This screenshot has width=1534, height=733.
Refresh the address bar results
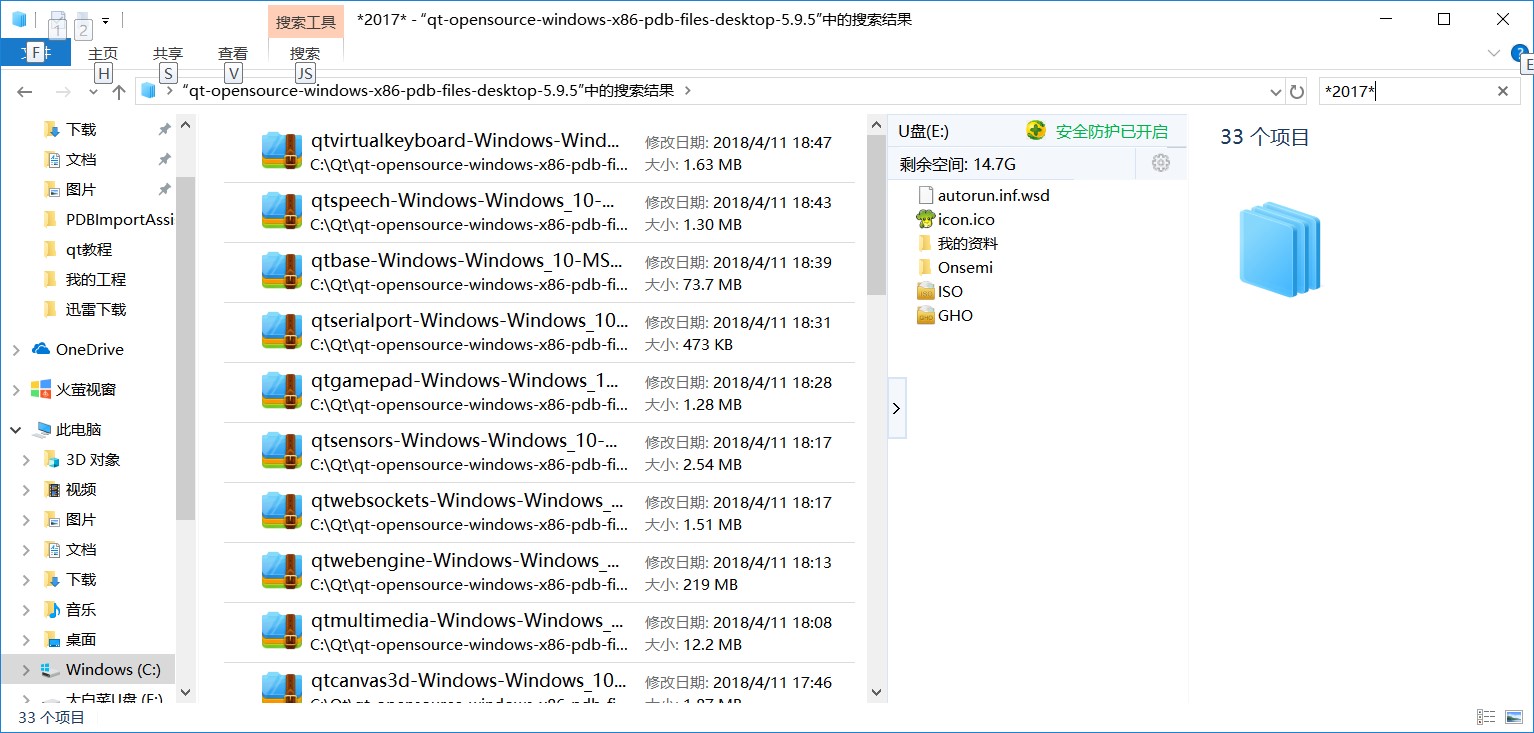1297,91
